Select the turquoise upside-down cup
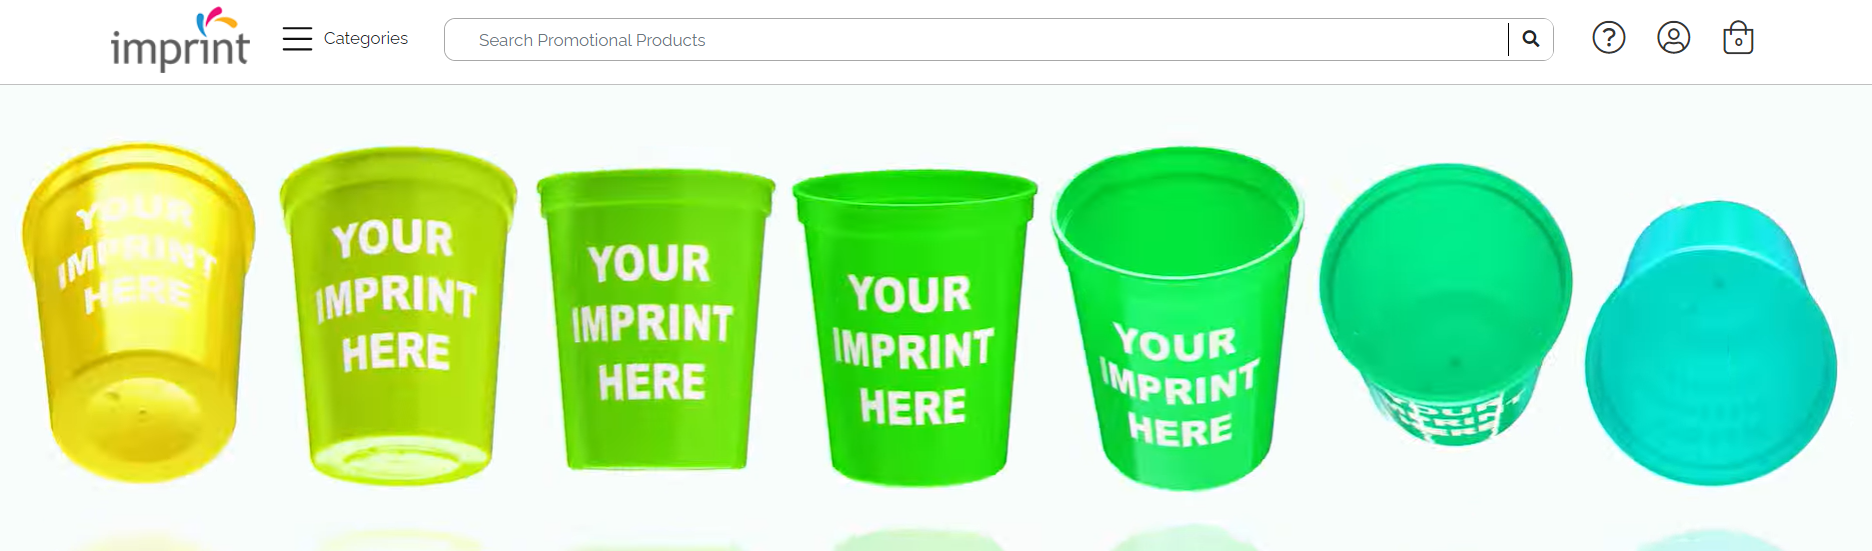Image resolution: width=1872 pixels, height=551 pixels. pyautogui.click(x=1711, y=343)
